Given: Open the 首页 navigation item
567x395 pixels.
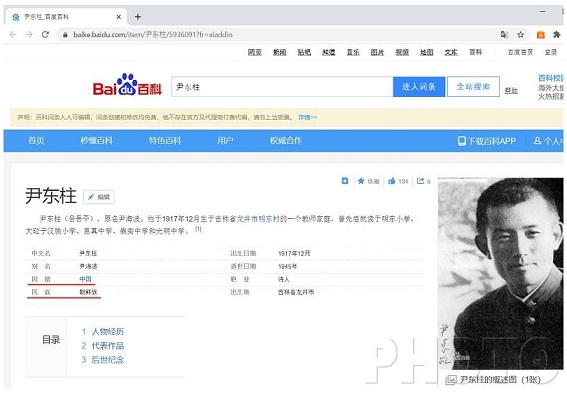Looking at the screenshot, I should 36,141.
